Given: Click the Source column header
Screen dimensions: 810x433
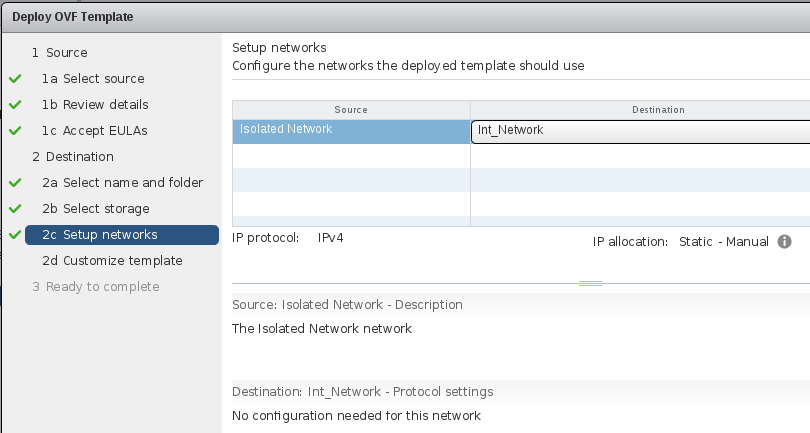Looking at the screenshot, I should coord(351,110).
